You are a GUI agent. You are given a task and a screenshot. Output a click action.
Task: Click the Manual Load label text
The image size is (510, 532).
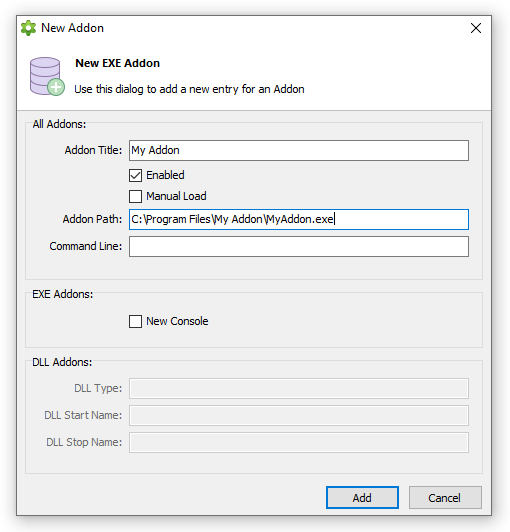(x=176, y=196)
